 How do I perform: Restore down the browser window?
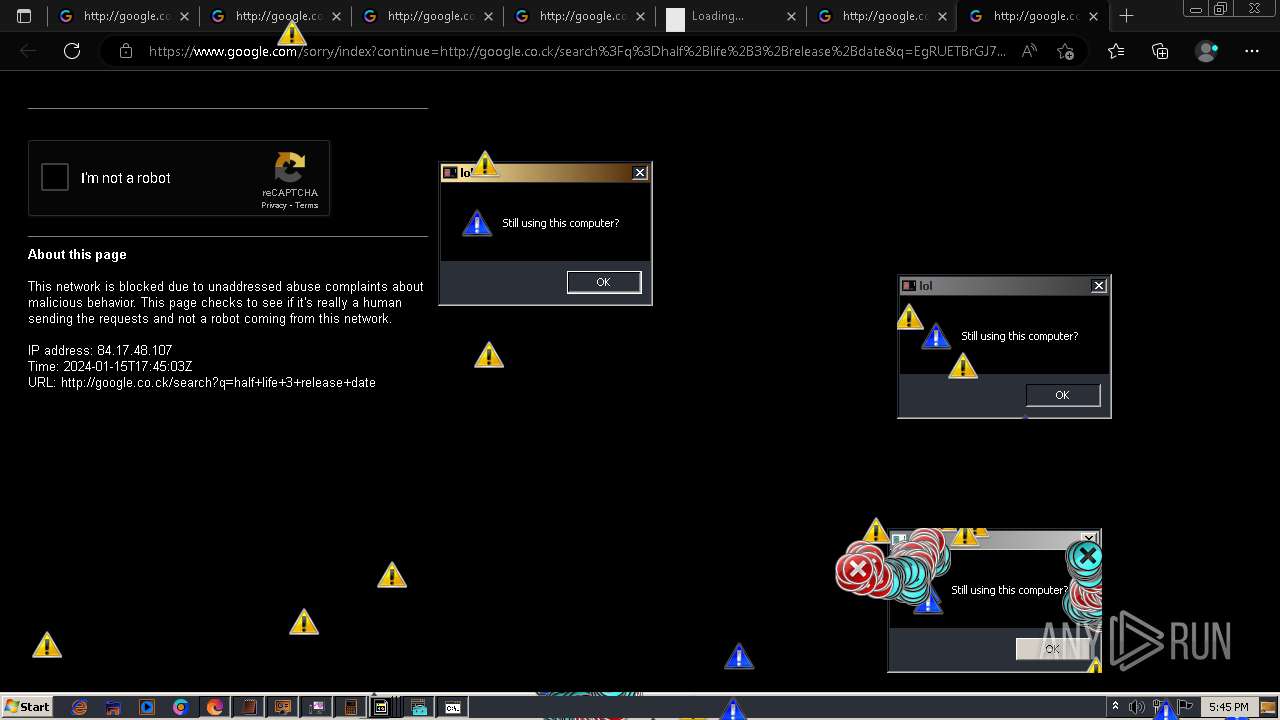click(1221, 9)
